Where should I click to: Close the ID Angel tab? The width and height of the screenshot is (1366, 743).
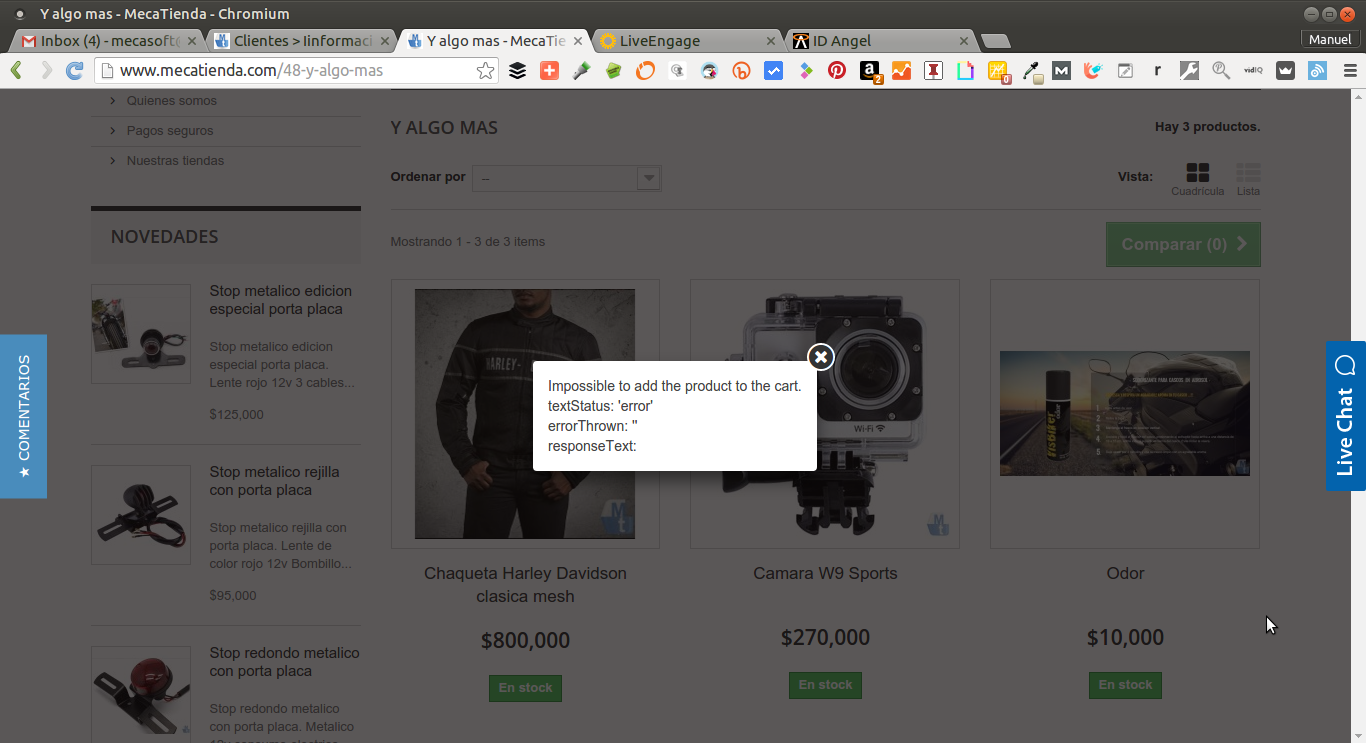(964, 41)
